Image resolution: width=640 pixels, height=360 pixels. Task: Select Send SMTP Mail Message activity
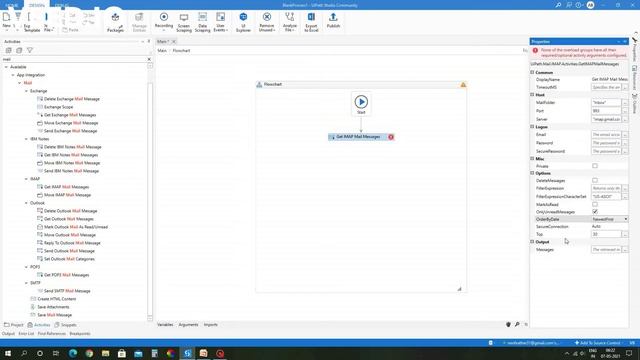pyautogui.click(x=64, y=291)
